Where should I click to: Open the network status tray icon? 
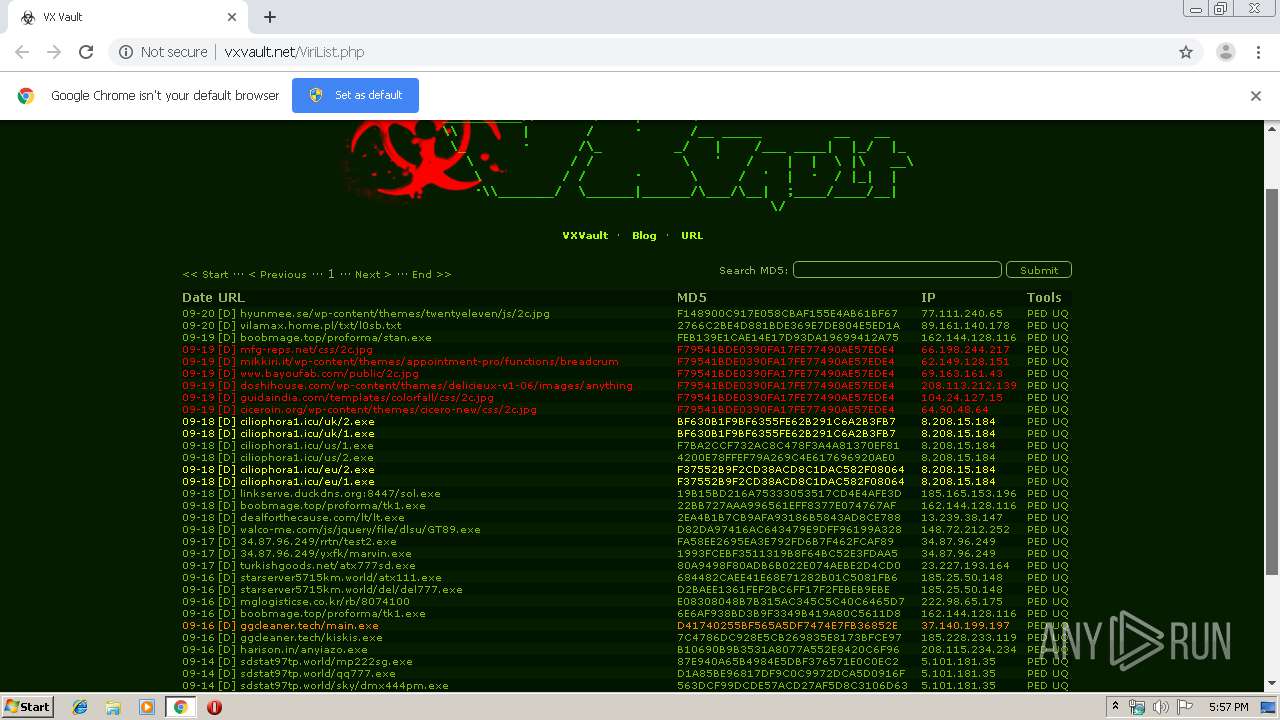click(x=1139, y=707)
